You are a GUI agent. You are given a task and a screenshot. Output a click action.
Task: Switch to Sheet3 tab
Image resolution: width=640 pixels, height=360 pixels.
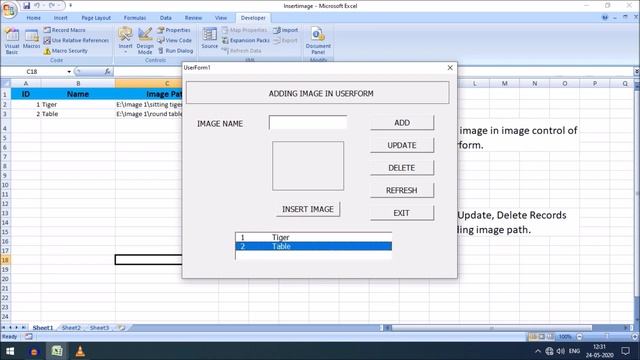coord(99,328)
